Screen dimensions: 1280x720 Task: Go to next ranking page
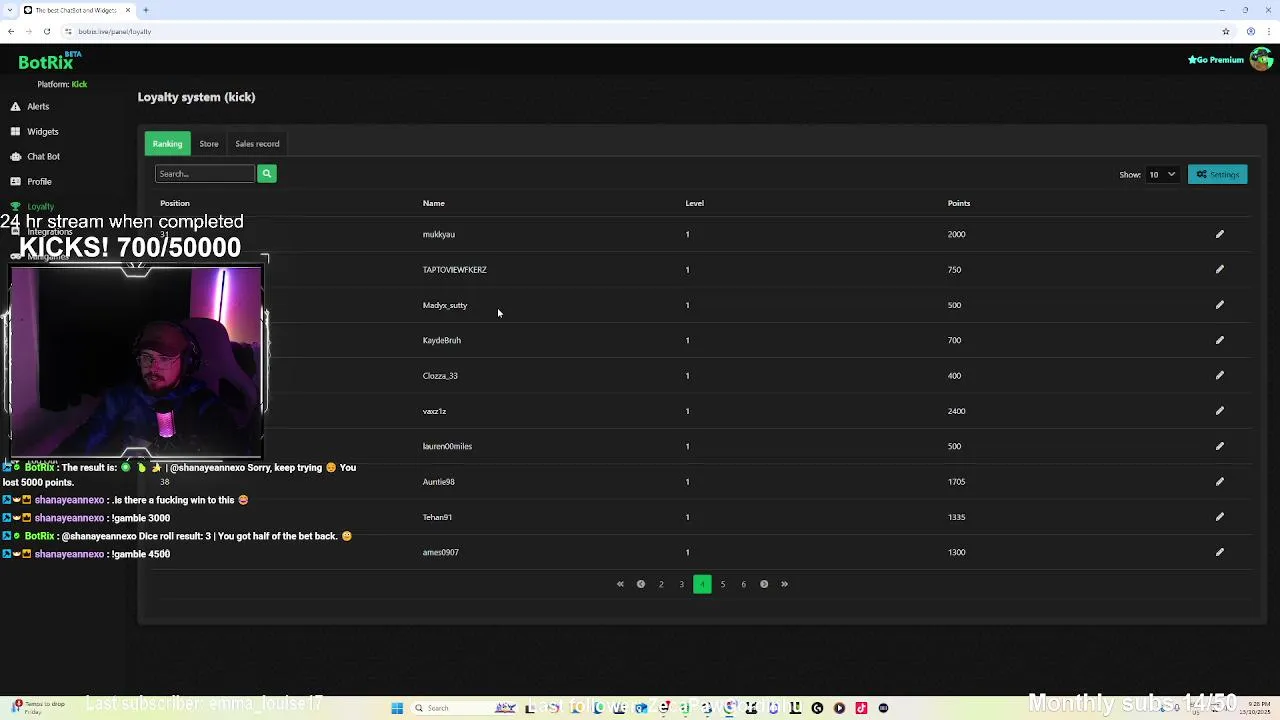coord(764,584)
